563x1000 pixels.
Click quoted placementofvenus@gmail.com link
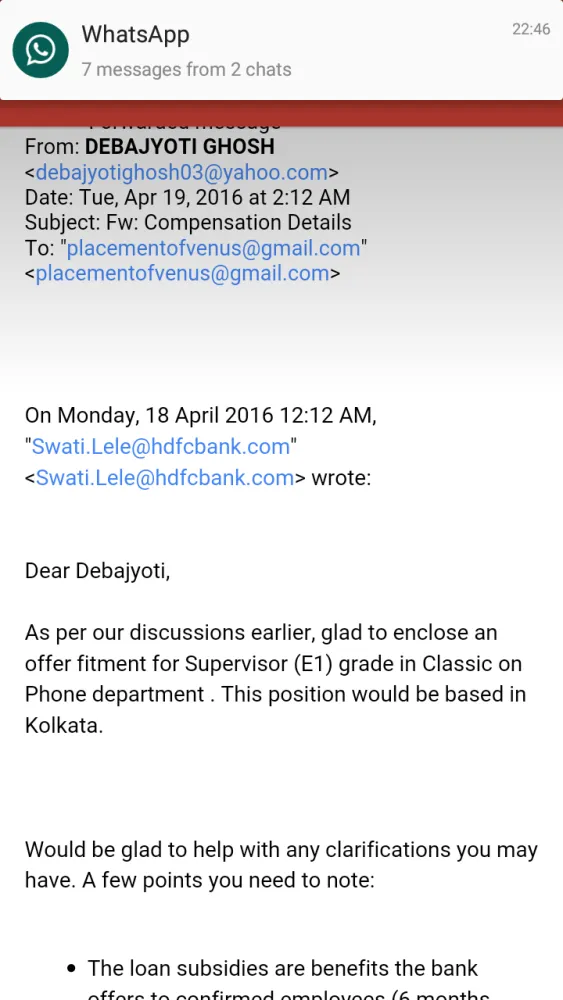point(214,248)
